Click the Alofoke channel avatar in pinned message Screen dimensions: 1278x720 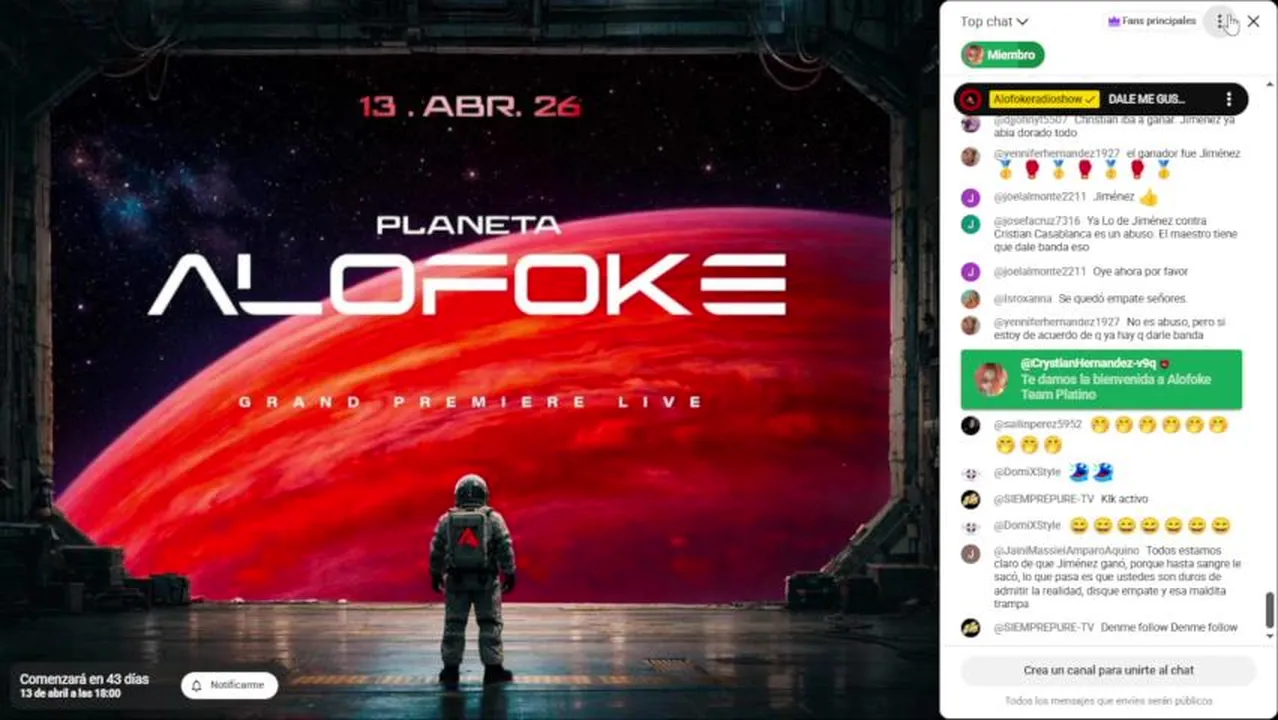click(970, 99)
